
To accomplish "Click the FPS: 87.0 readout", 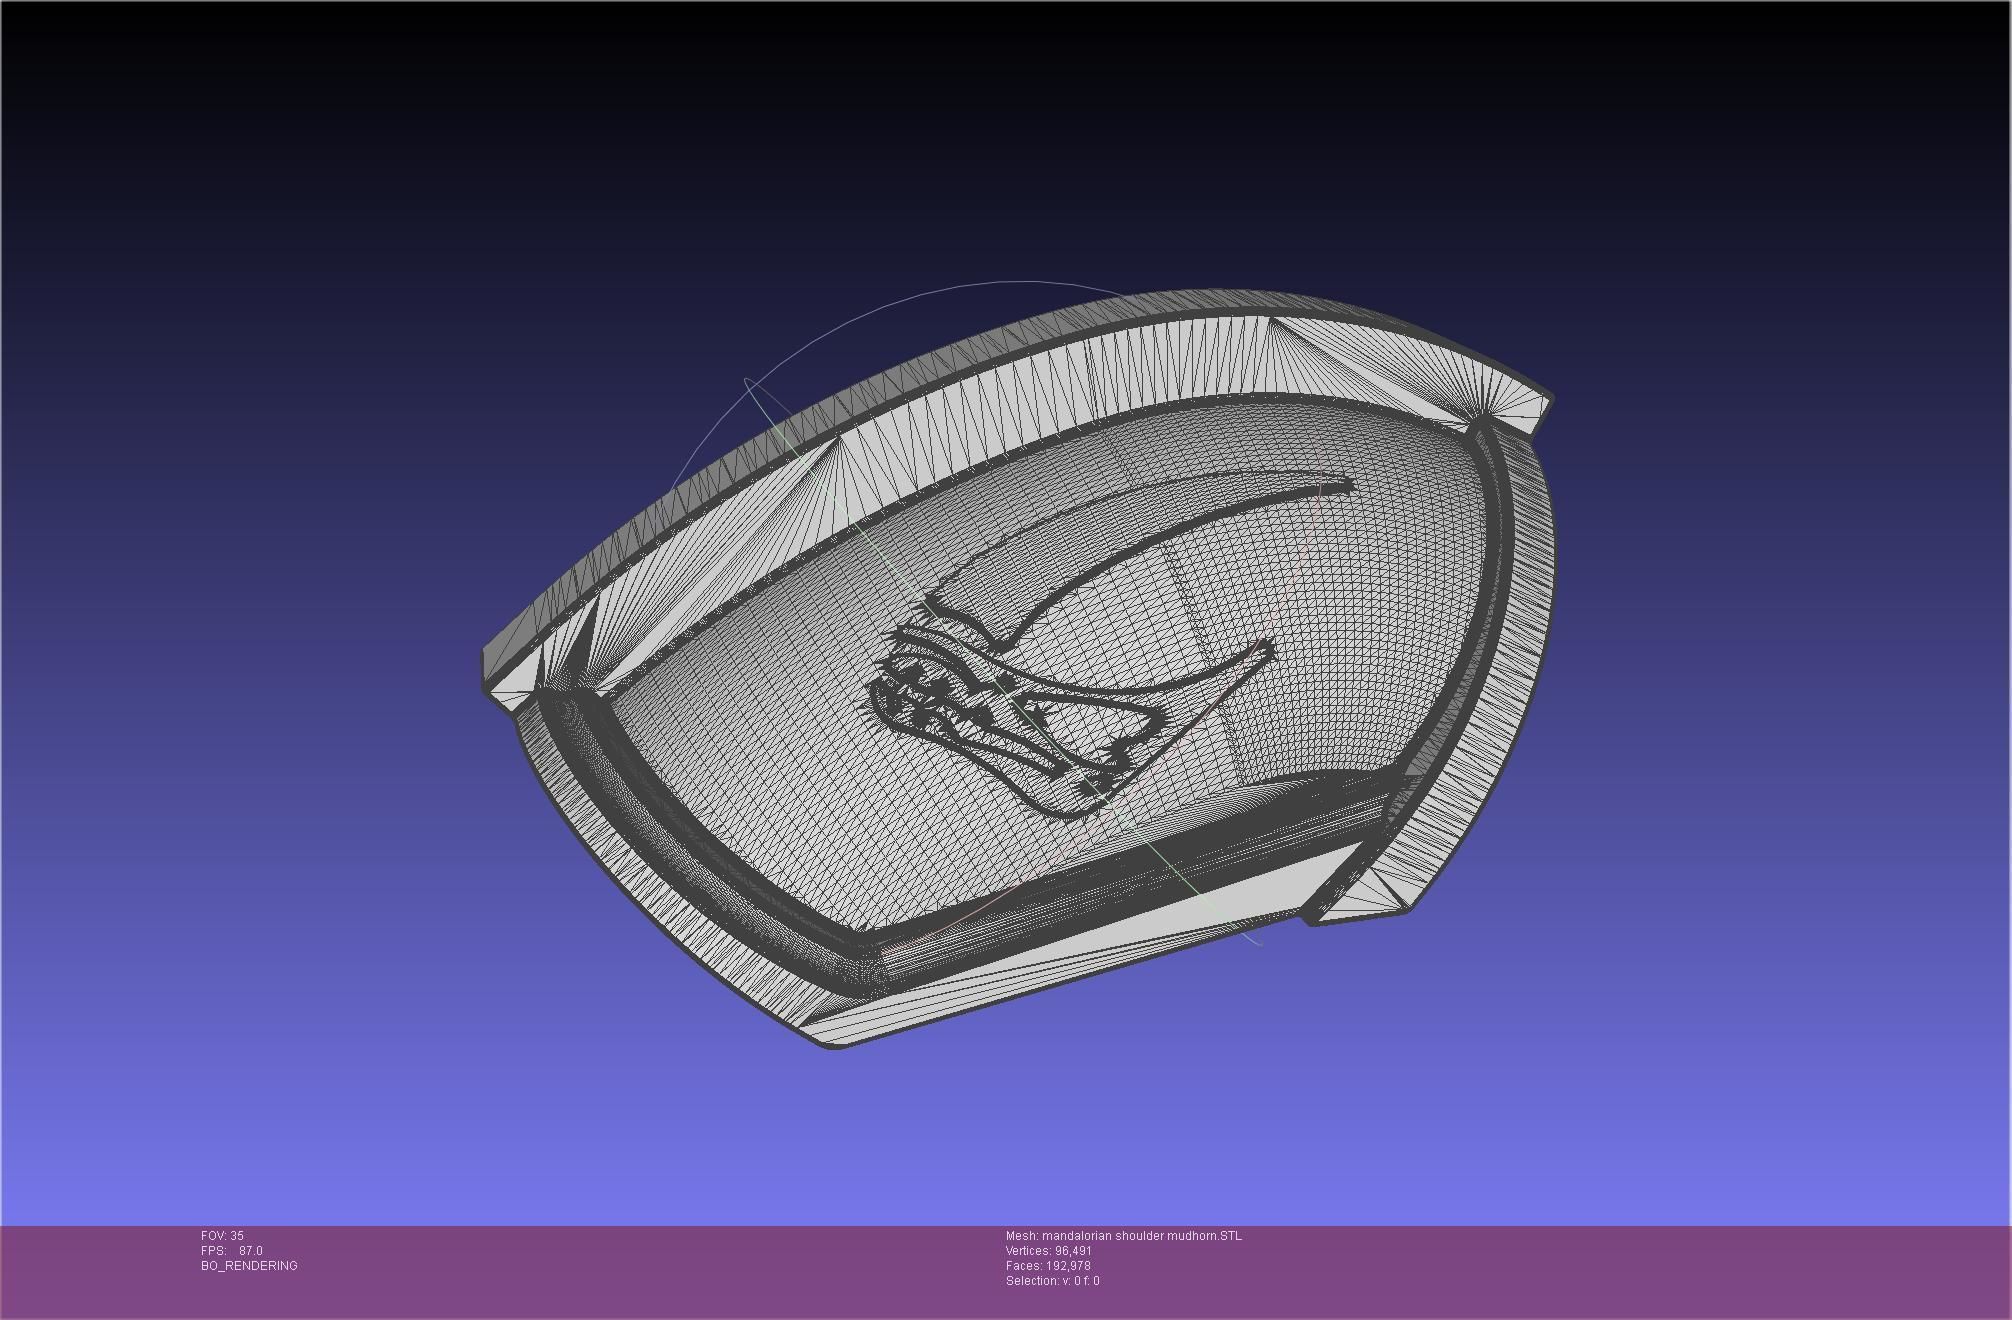I will 232,1251.
